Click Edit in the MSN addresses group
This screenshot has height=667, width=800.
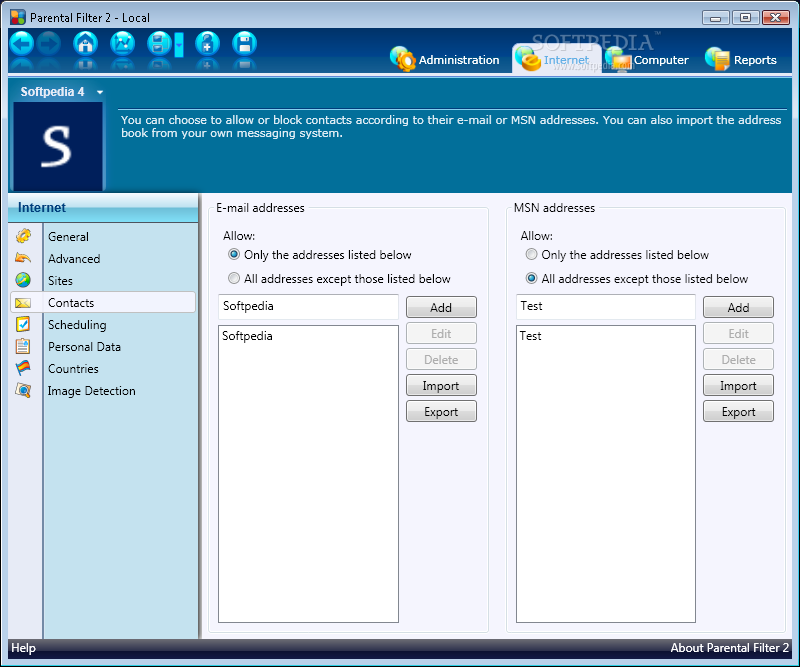coord(738,333)
